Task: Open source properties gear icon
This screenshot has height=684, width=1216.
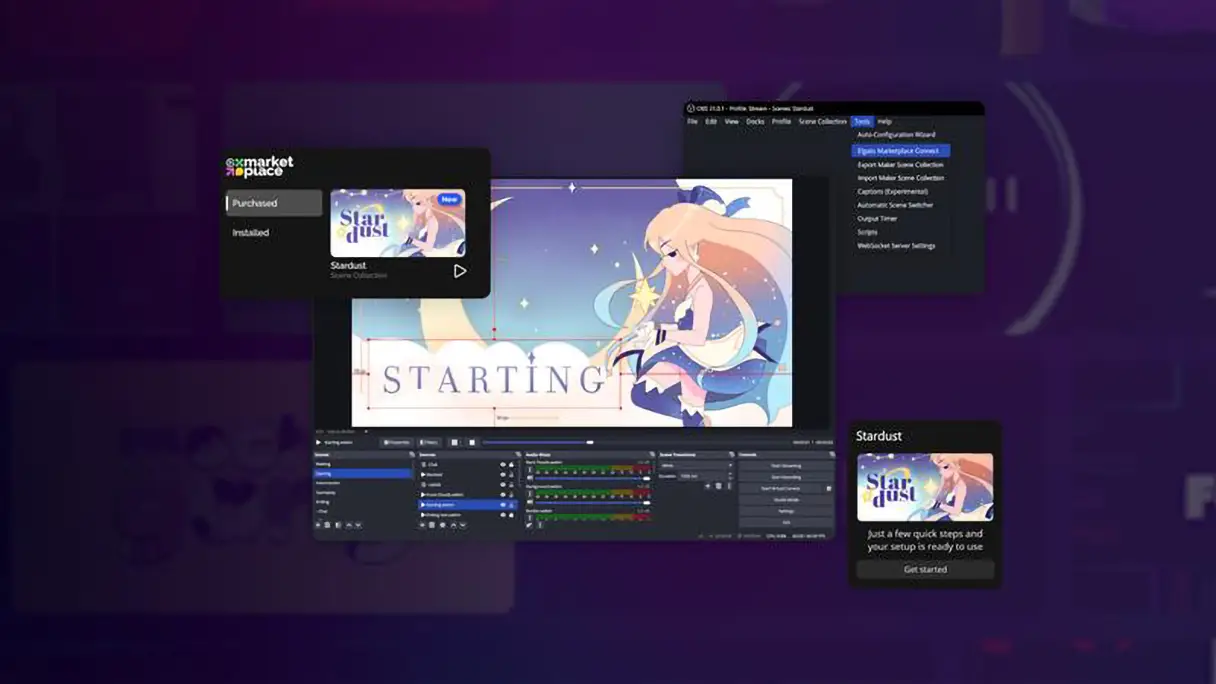Action: pyautogui.click(x=442, y=525)
